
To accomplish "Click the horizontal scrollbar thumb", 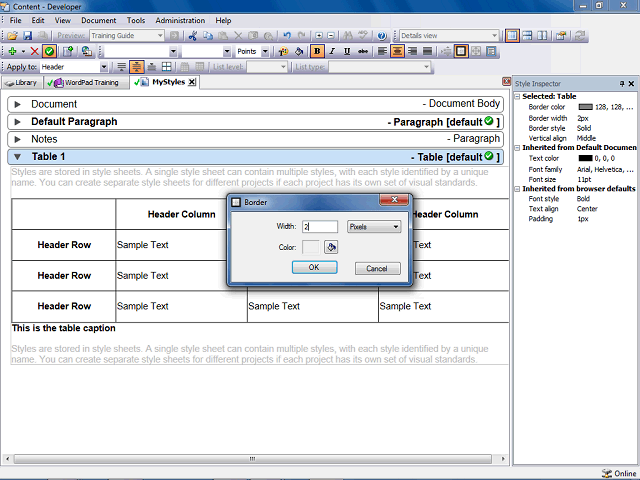I will click(253, 459).
